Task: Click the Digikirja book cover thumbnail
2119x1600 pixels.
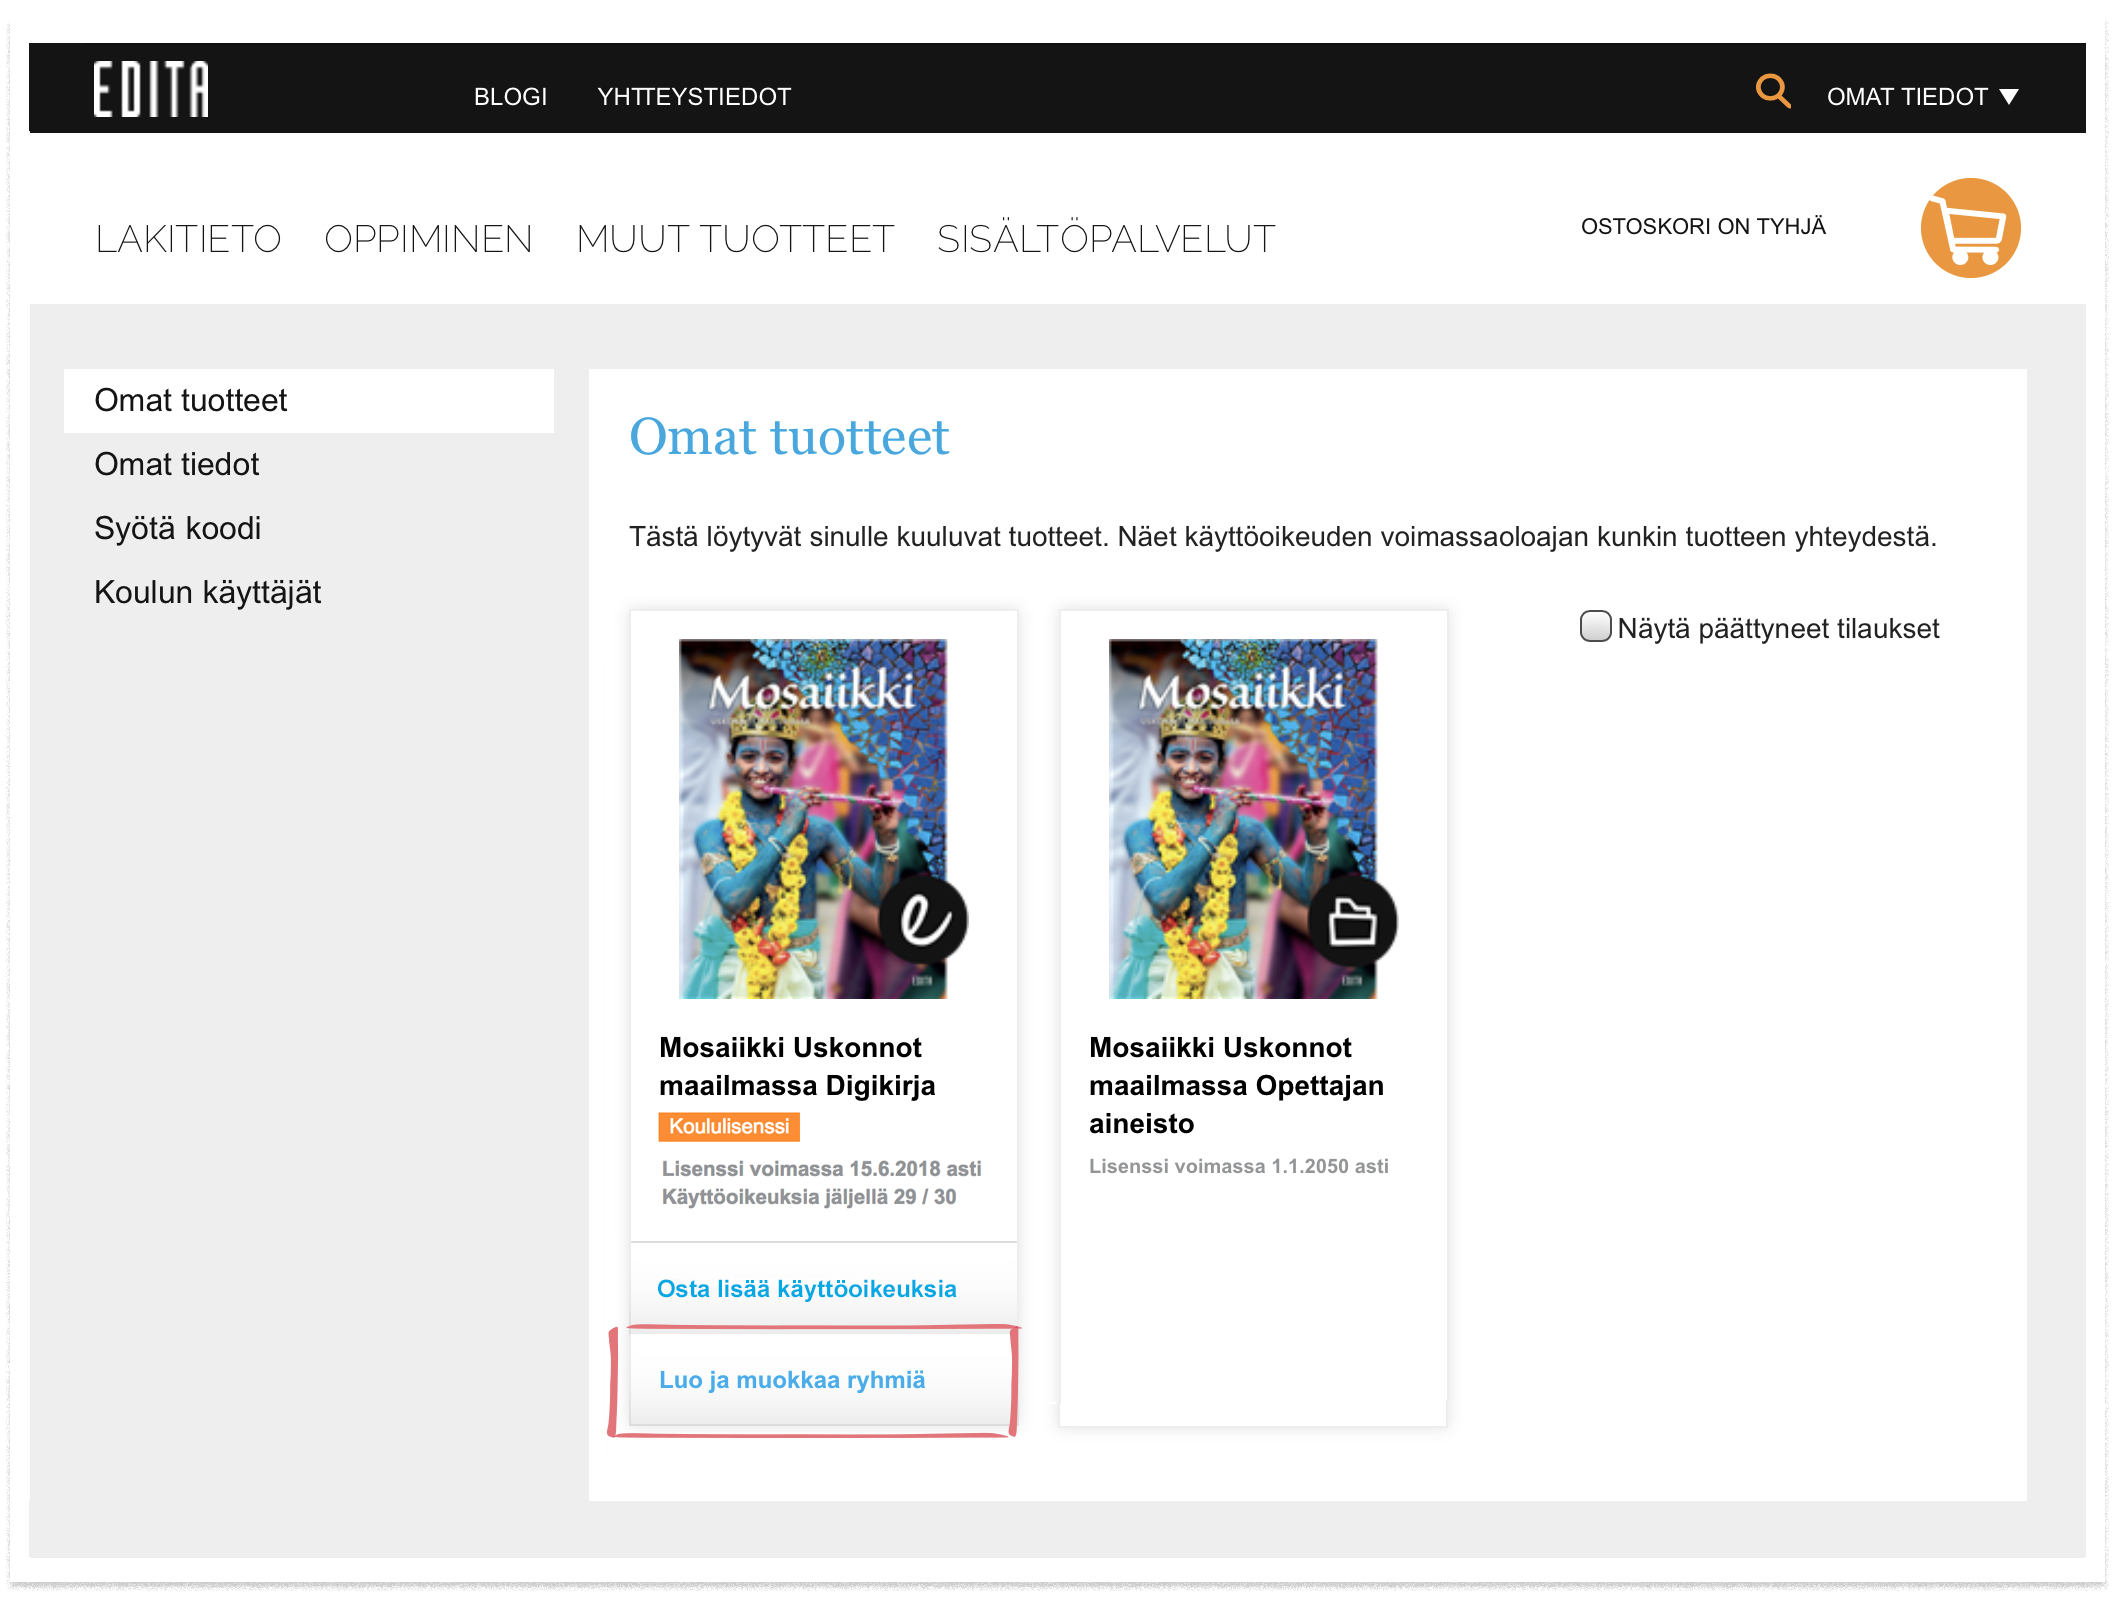Action: (x=813, y=819)
